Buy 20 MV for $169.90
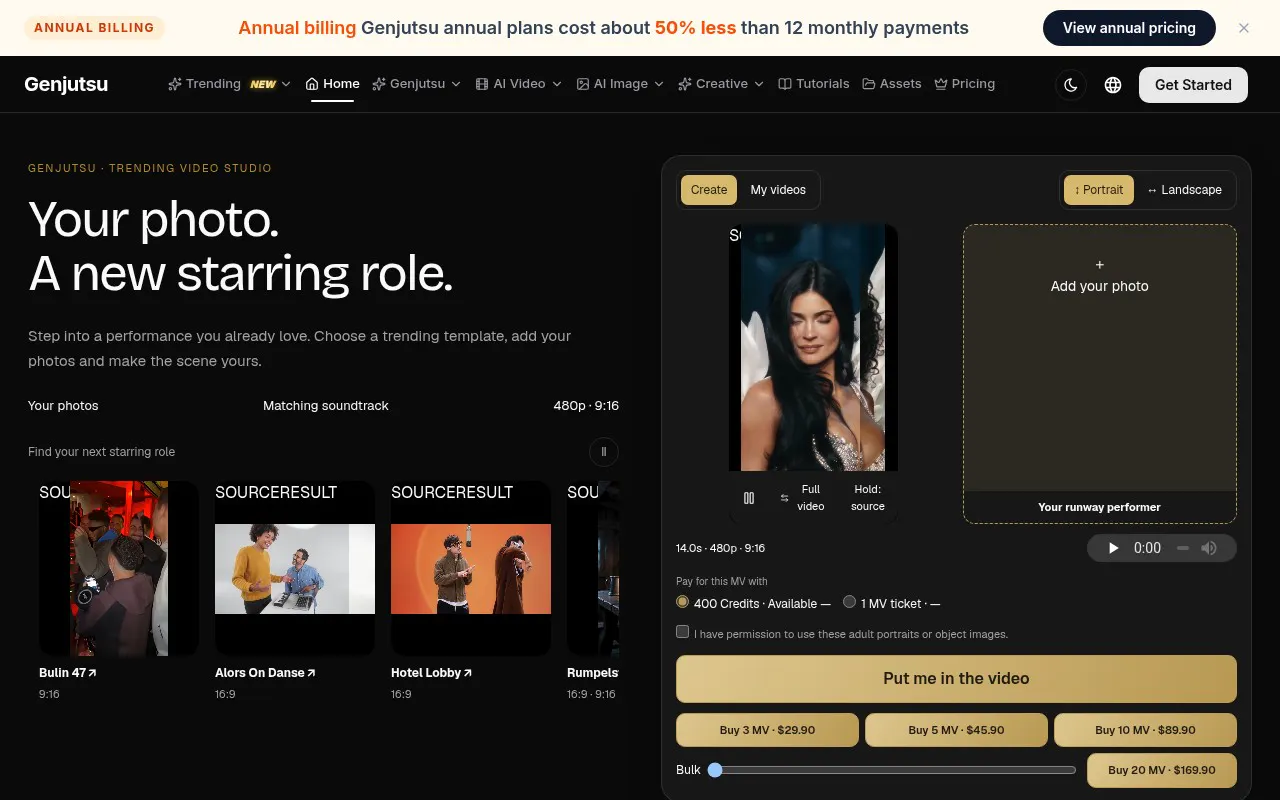The image size is (1280, 800). coord(1162,770)
